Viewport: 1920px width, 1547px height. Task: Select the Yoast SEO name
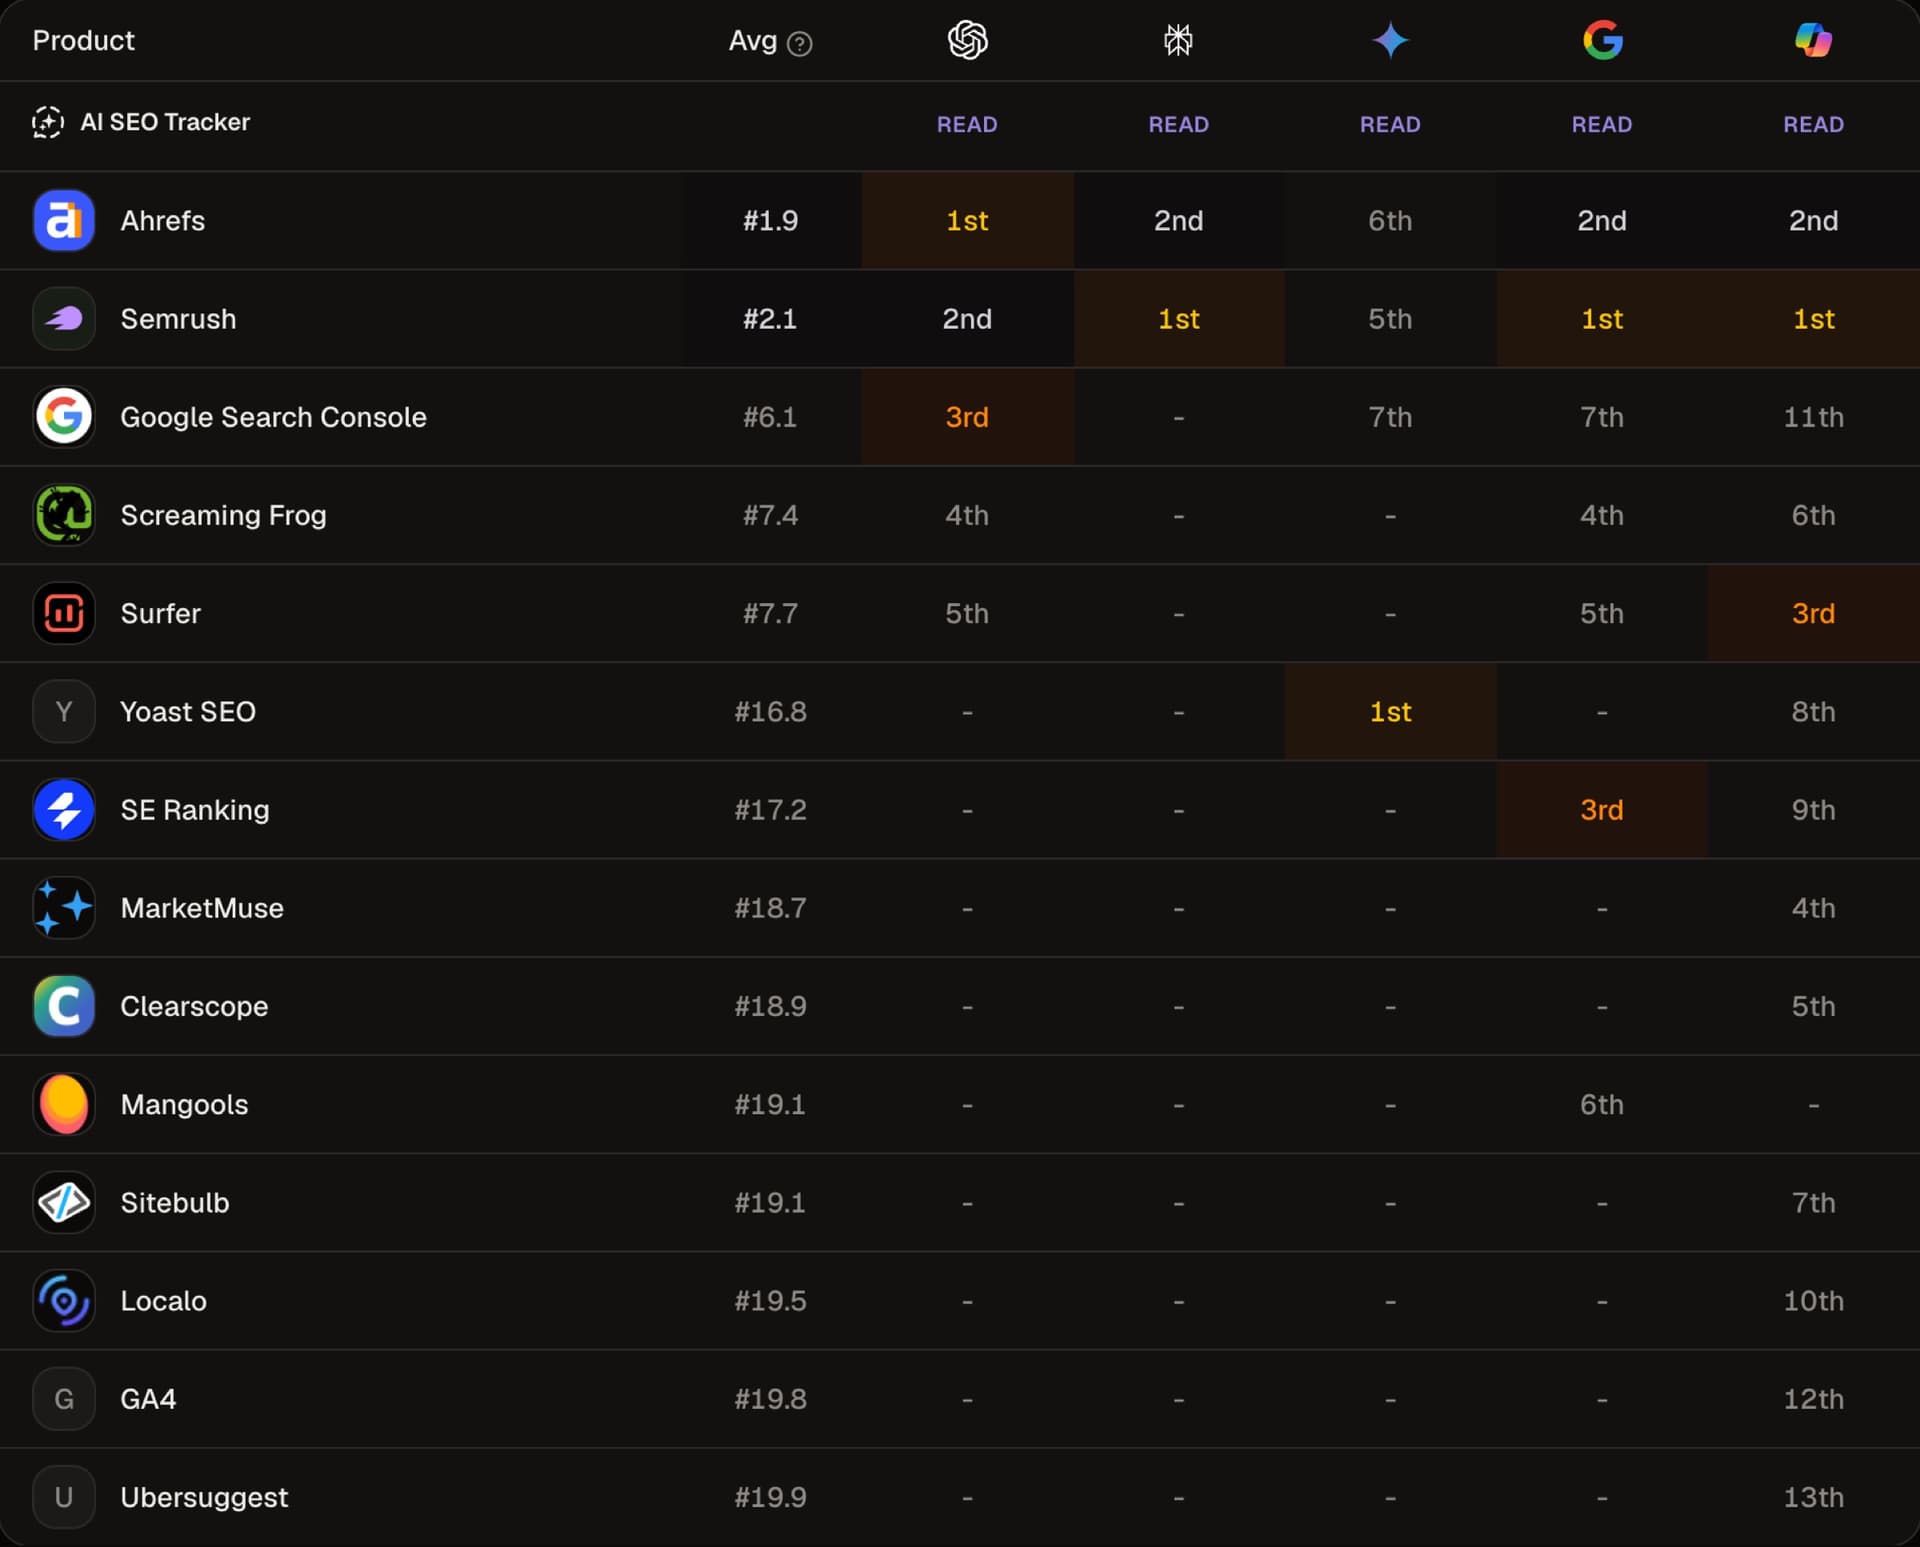point(188,711)
